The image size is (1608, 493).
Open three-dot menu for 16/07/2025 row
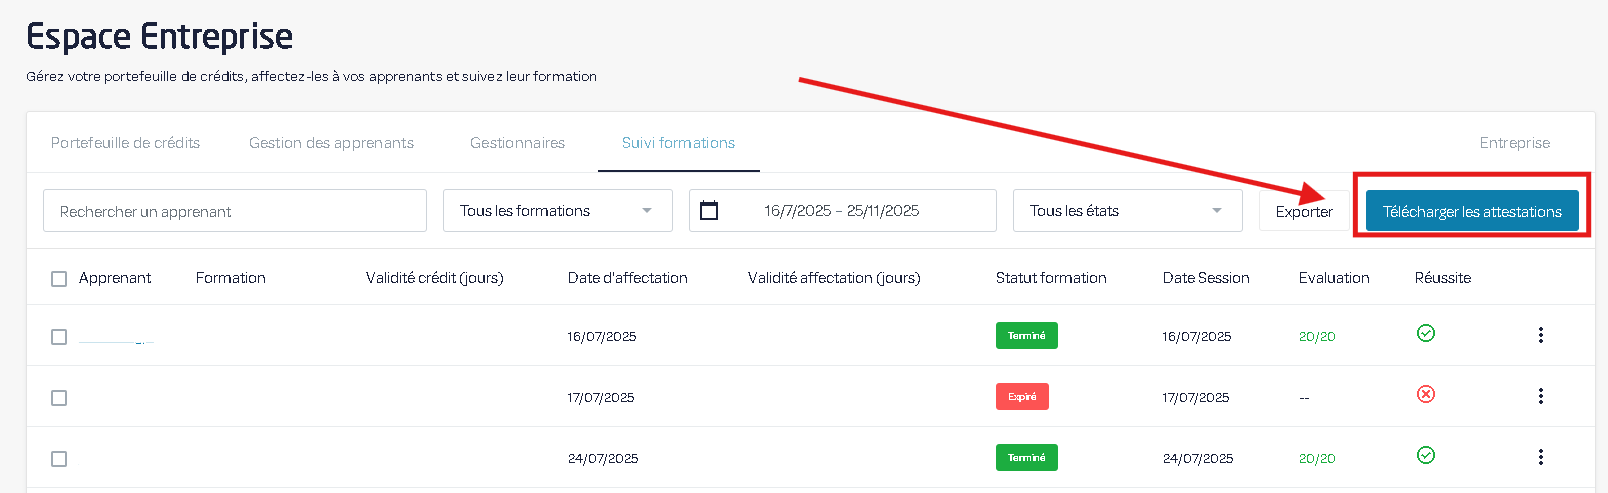coord(1540,335)
